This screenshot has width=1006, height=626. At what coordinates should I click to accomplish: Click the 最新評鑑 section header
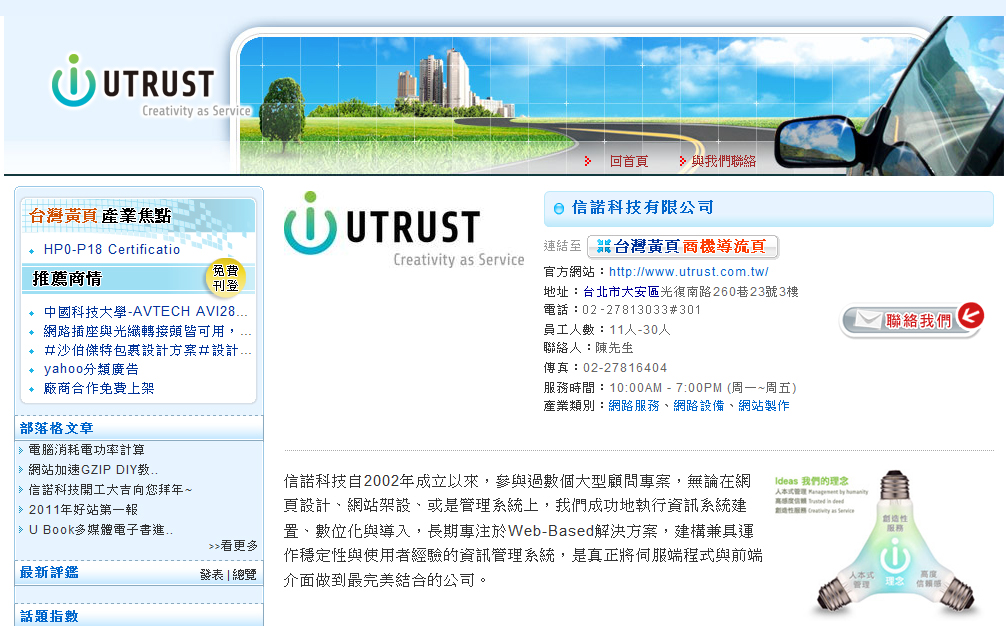[x=49, y=572]
